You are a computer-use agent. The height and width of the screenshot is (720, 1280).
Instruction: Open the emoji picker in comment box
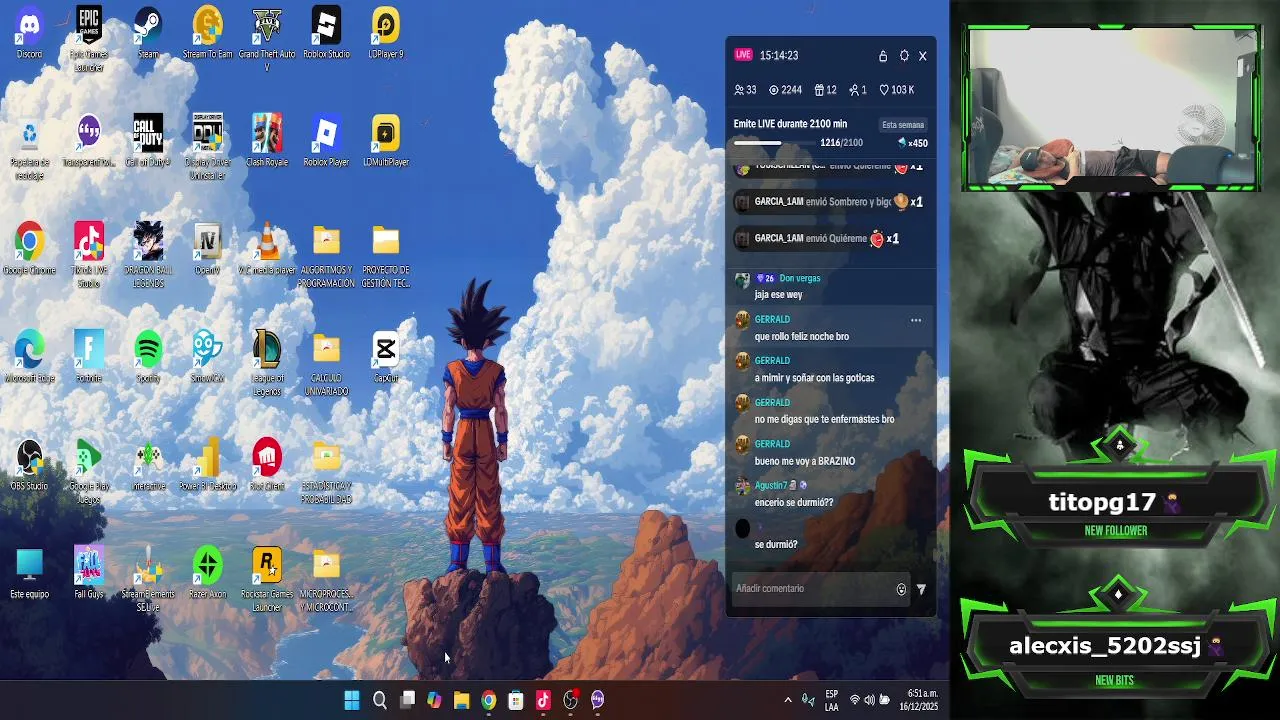point(901,590)
